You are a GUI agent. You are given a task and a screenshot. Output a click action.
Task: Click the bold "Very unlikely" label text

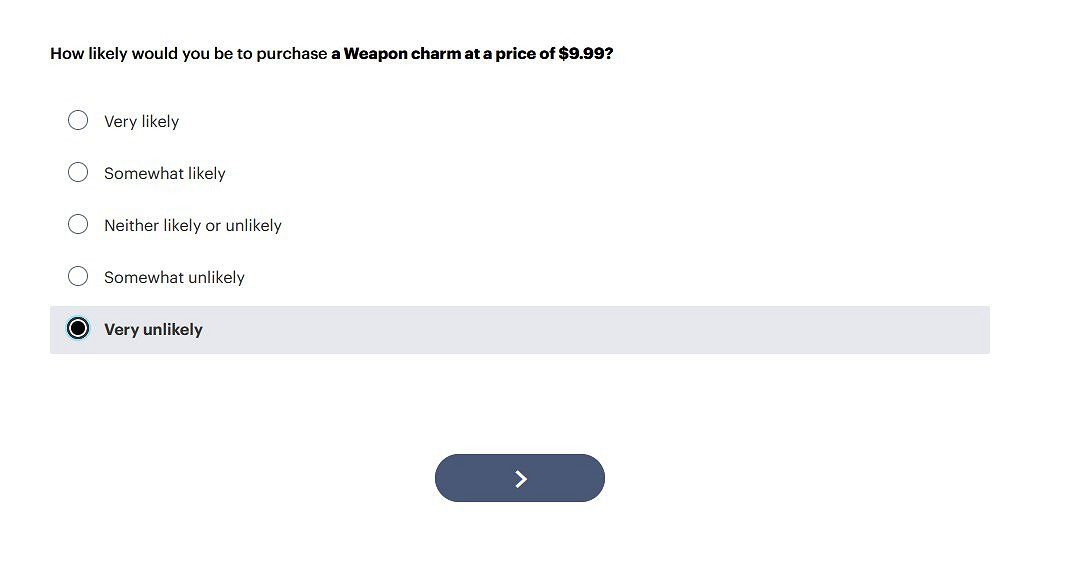tap(153, 330)
